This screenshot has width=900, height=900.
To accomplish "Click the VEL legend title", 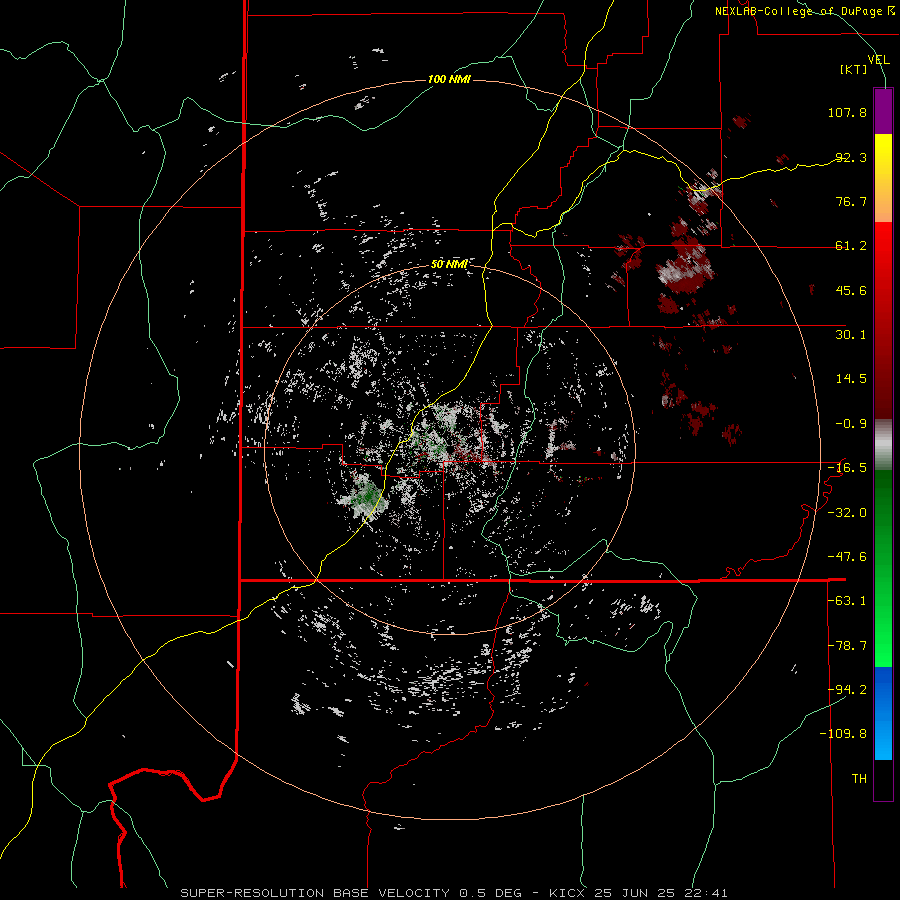I will coord(878,60).
